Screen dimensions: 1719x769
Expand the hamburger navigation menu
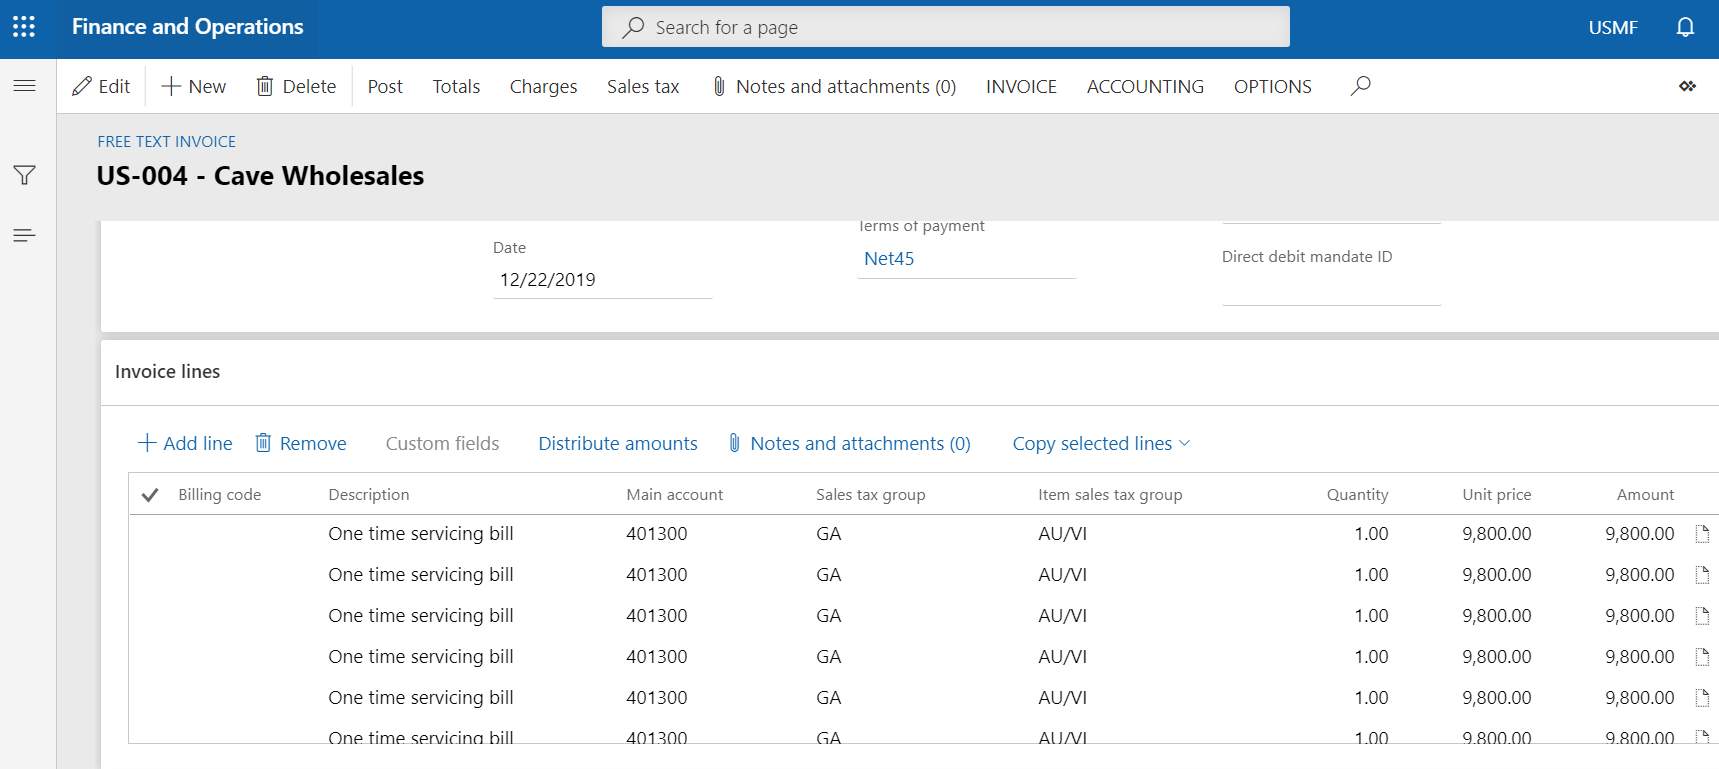[x=24, y=86]
